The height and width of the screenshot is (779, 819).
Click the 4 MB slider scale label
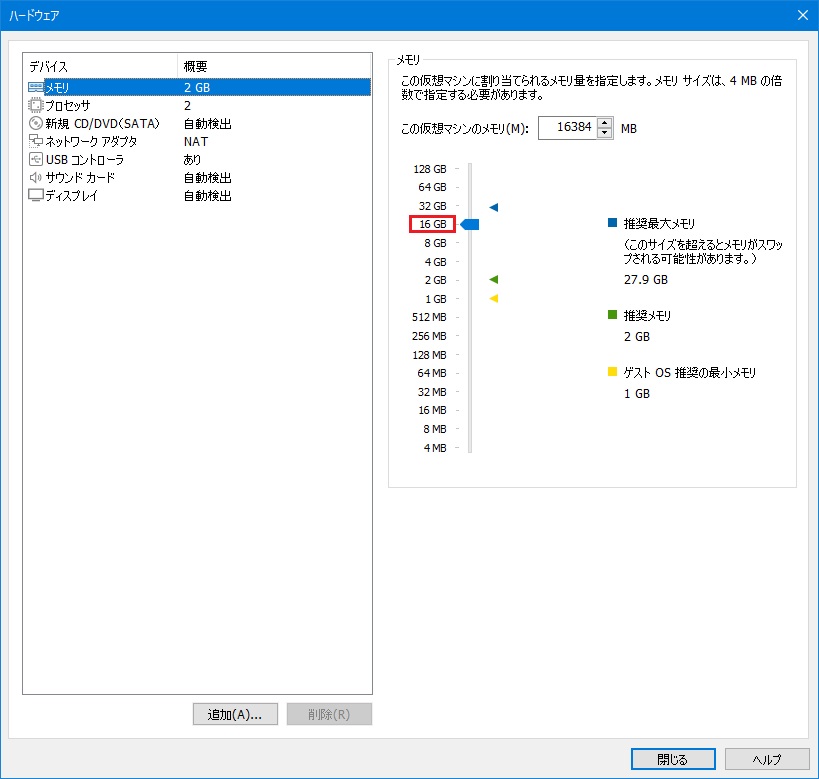click(x=435, y=448)
